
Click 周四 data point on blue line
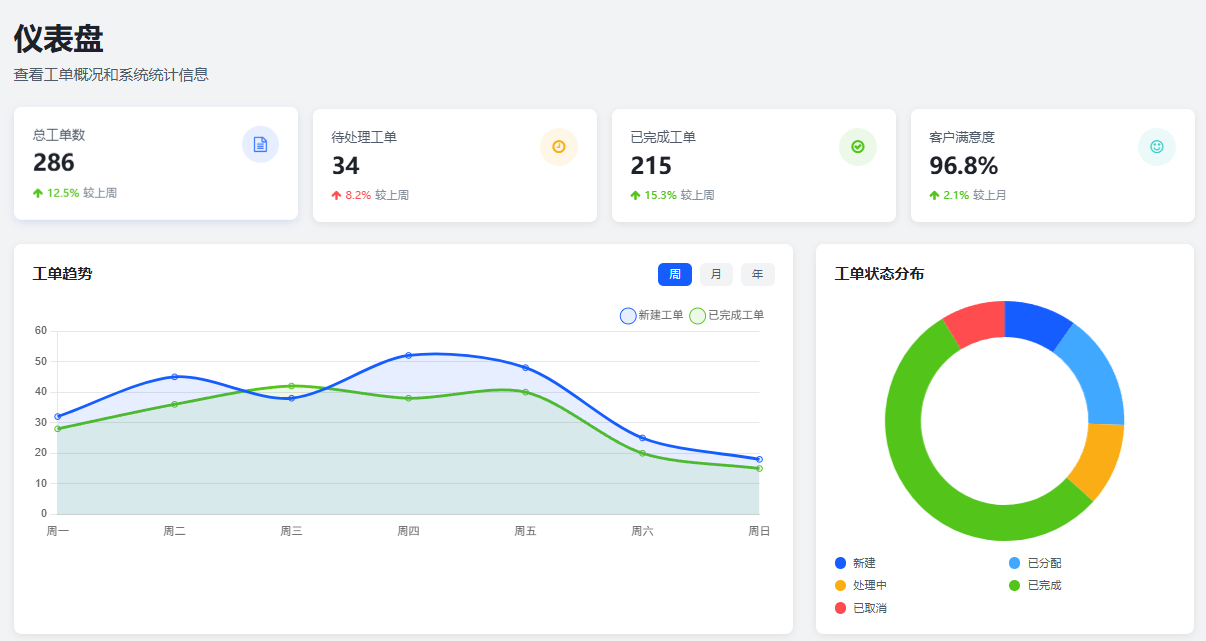click(x=408, y=355)
